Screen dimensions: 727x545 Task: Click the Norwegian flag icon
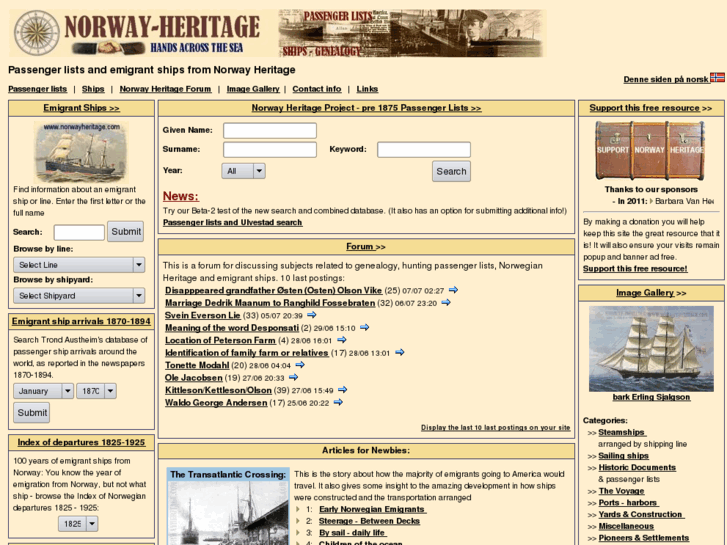pos(717,77)
